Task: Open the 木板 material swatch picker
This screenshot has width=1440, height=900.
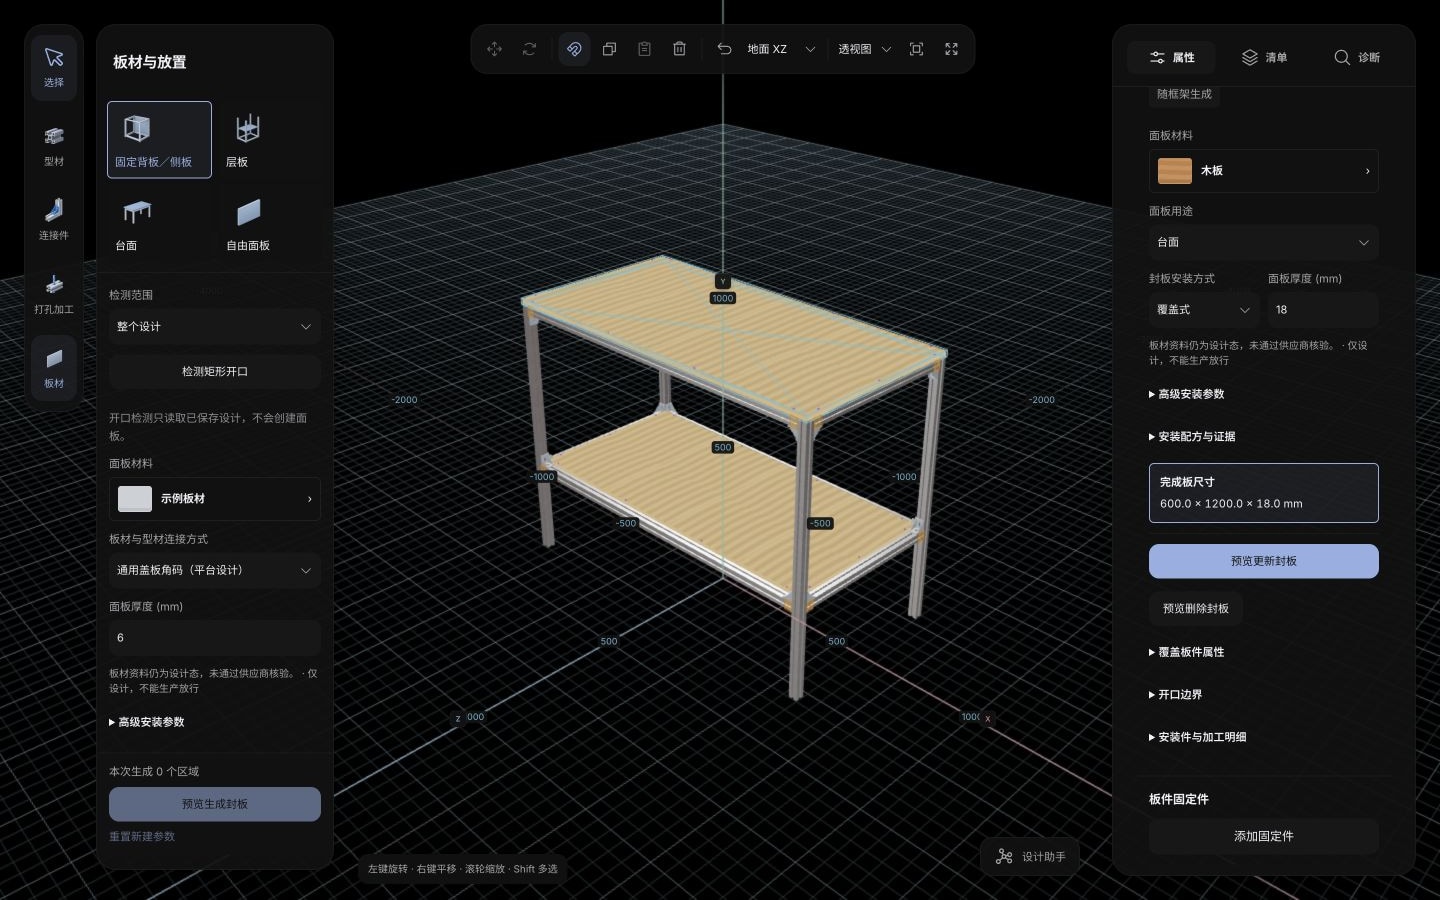Action: point(1263,171)
